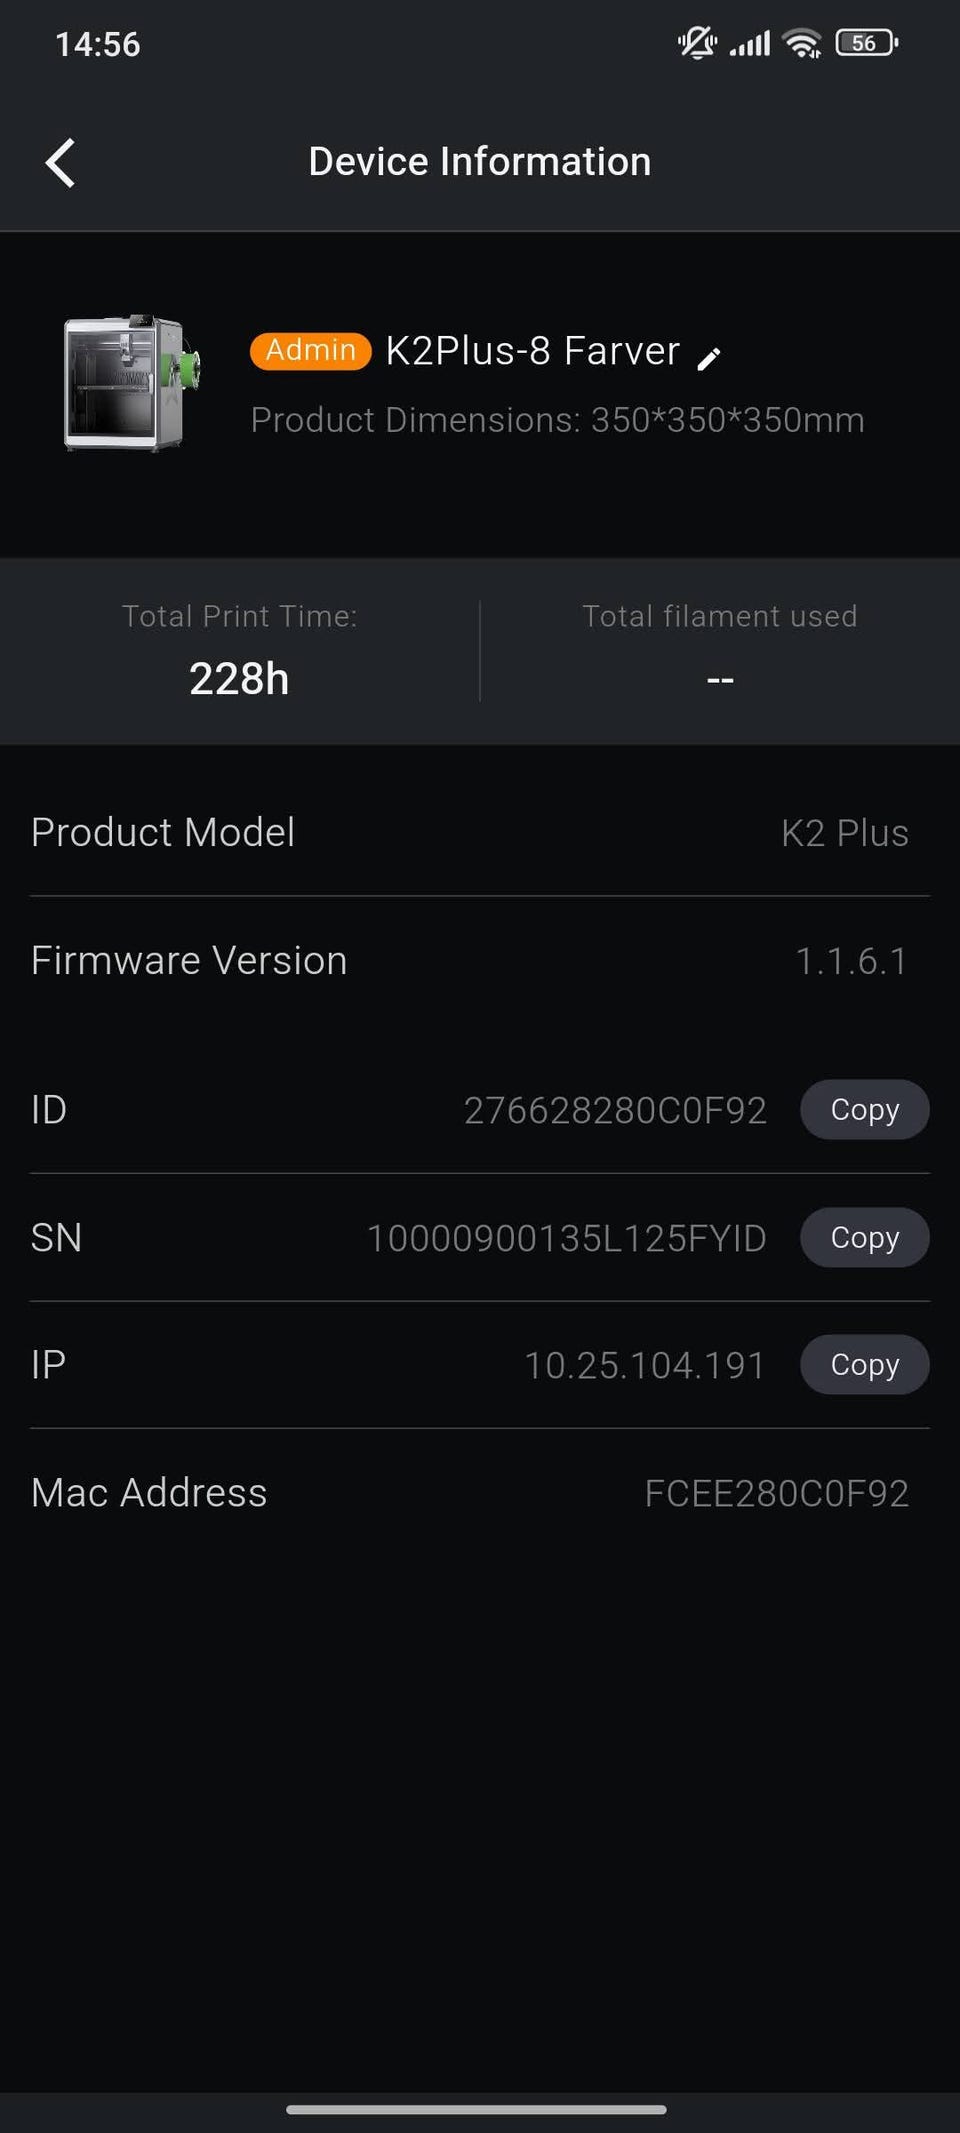Tap the muted notification bell status icon
Image resolution: width=960 pixels, height=2133 pixels.
(x=697, y=43)
